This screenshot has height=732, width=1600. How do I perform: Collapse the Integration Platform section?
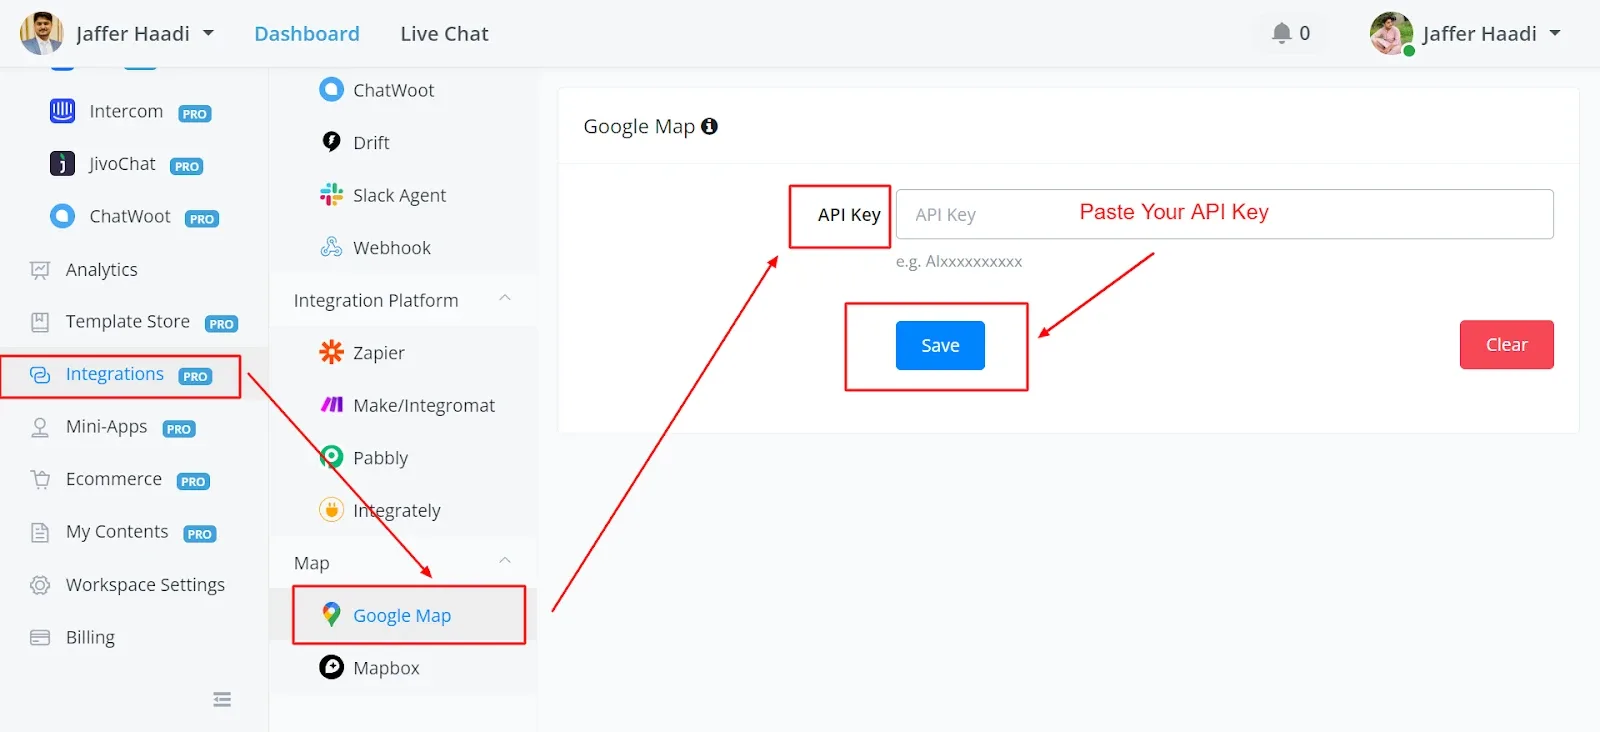pos(505,298)
